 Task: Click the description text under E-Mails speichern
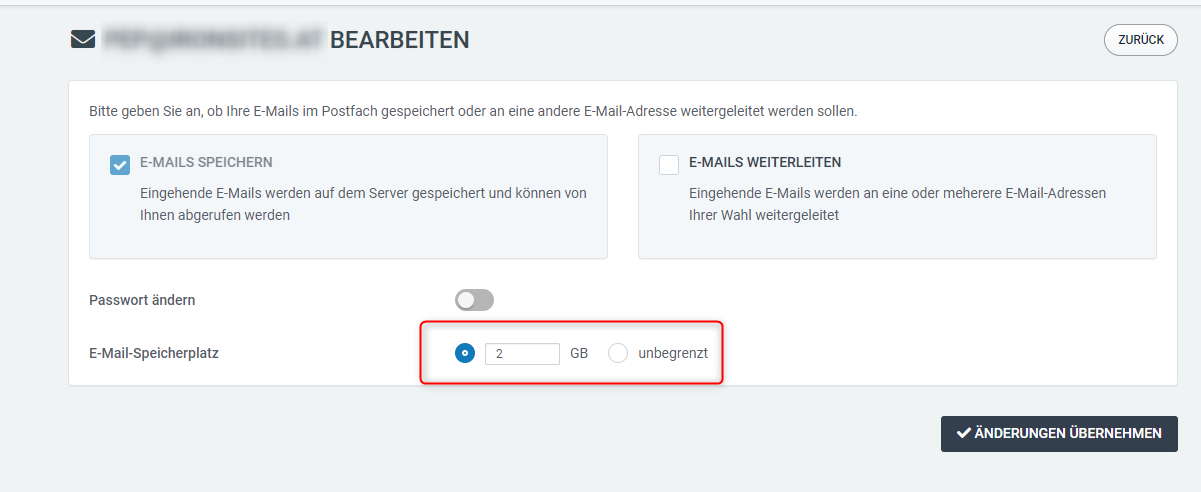coord(363,204)
